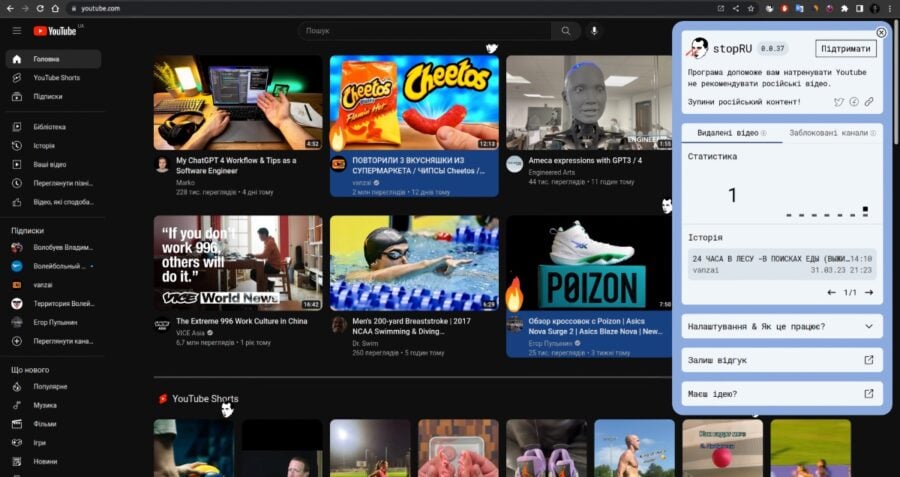This screenshot has height=477, width=900.
Task: Open the Engineered Arts channel name
Action: coord(552,172)
